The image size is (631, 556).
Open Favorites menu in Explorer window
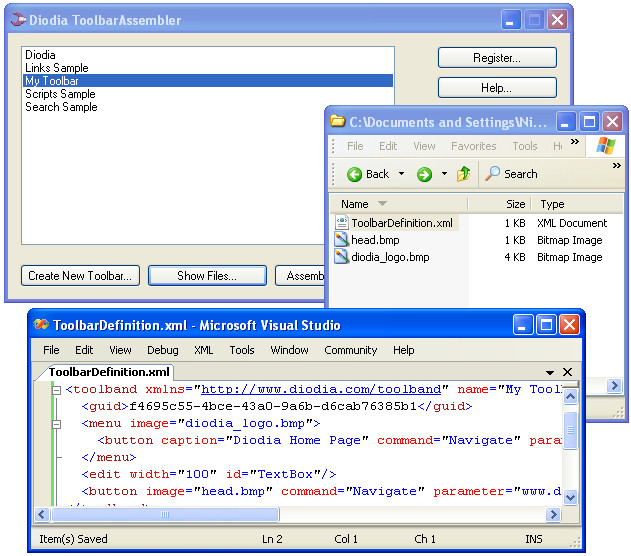pos(474,146)
